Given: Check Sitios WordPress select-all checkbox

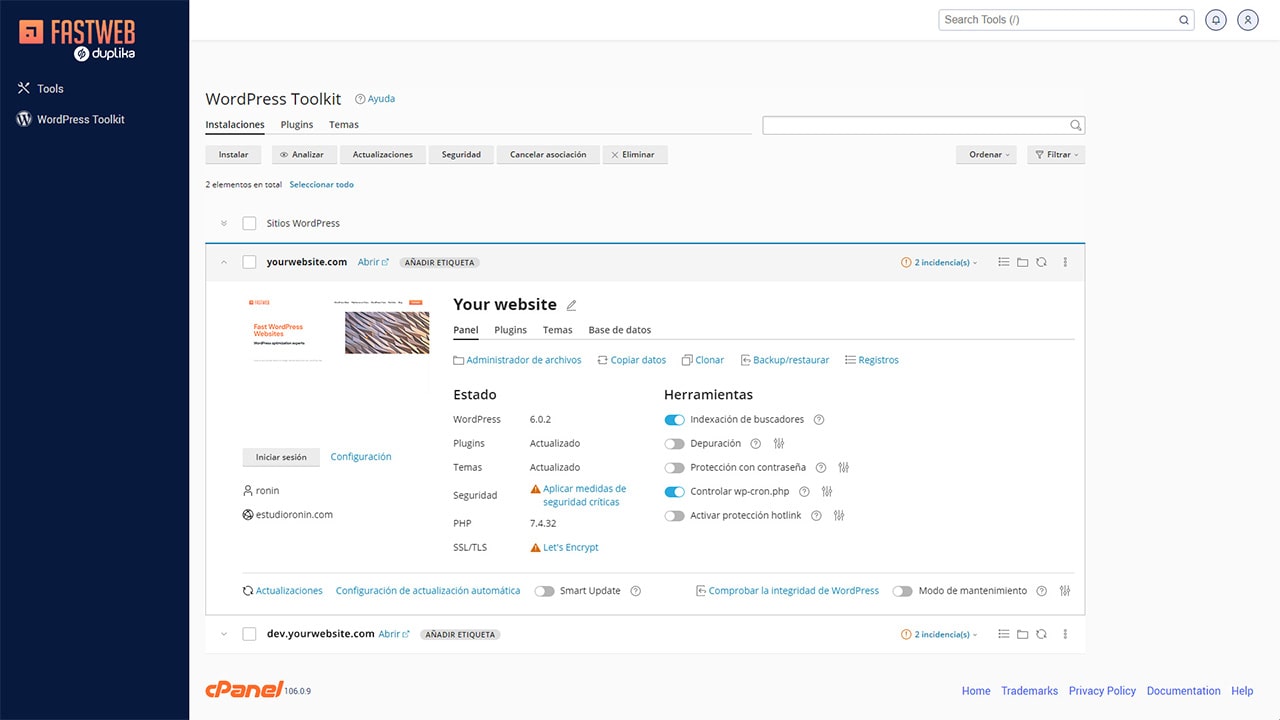Looking at the screenshot, I should (x=249, y=223).
